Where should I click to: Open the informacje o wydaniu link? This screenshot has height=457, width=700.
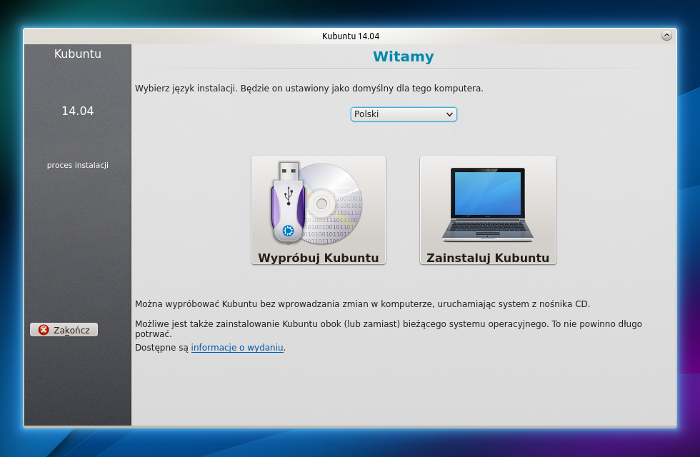(237, 347)
